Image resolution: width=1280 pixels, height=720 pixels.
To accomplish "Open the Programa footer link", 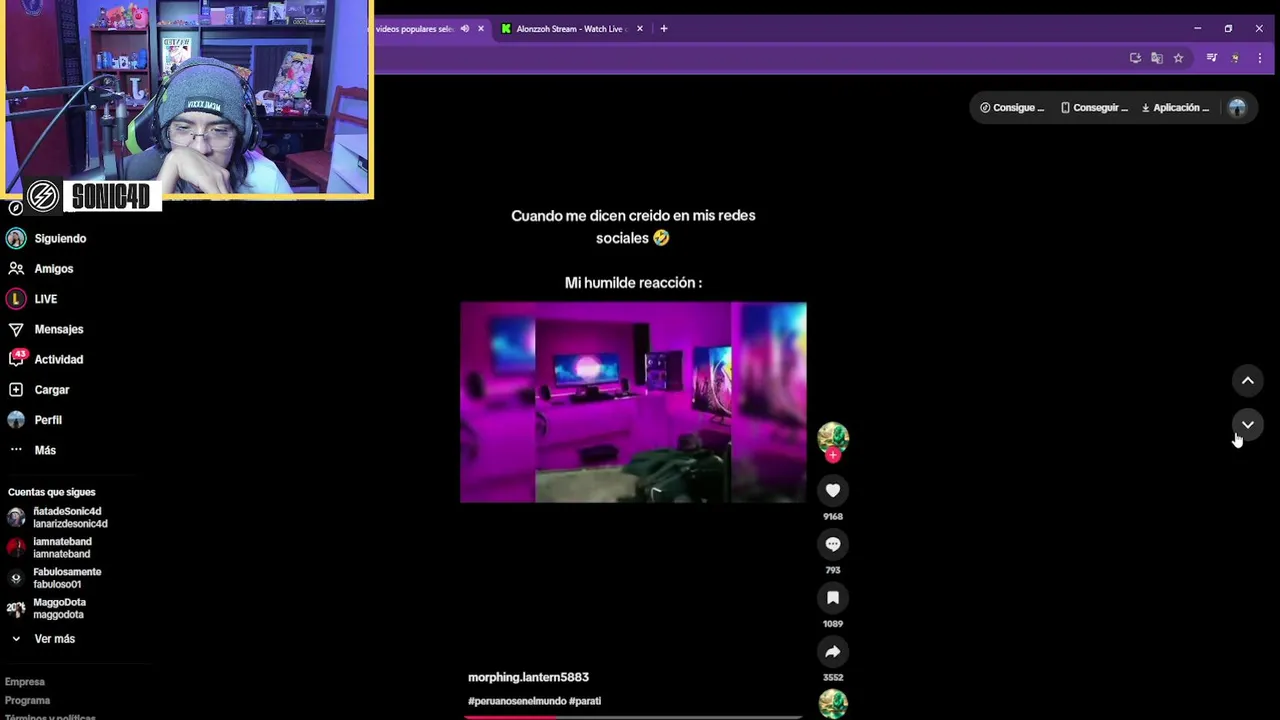I will click(x=27, y=701).
